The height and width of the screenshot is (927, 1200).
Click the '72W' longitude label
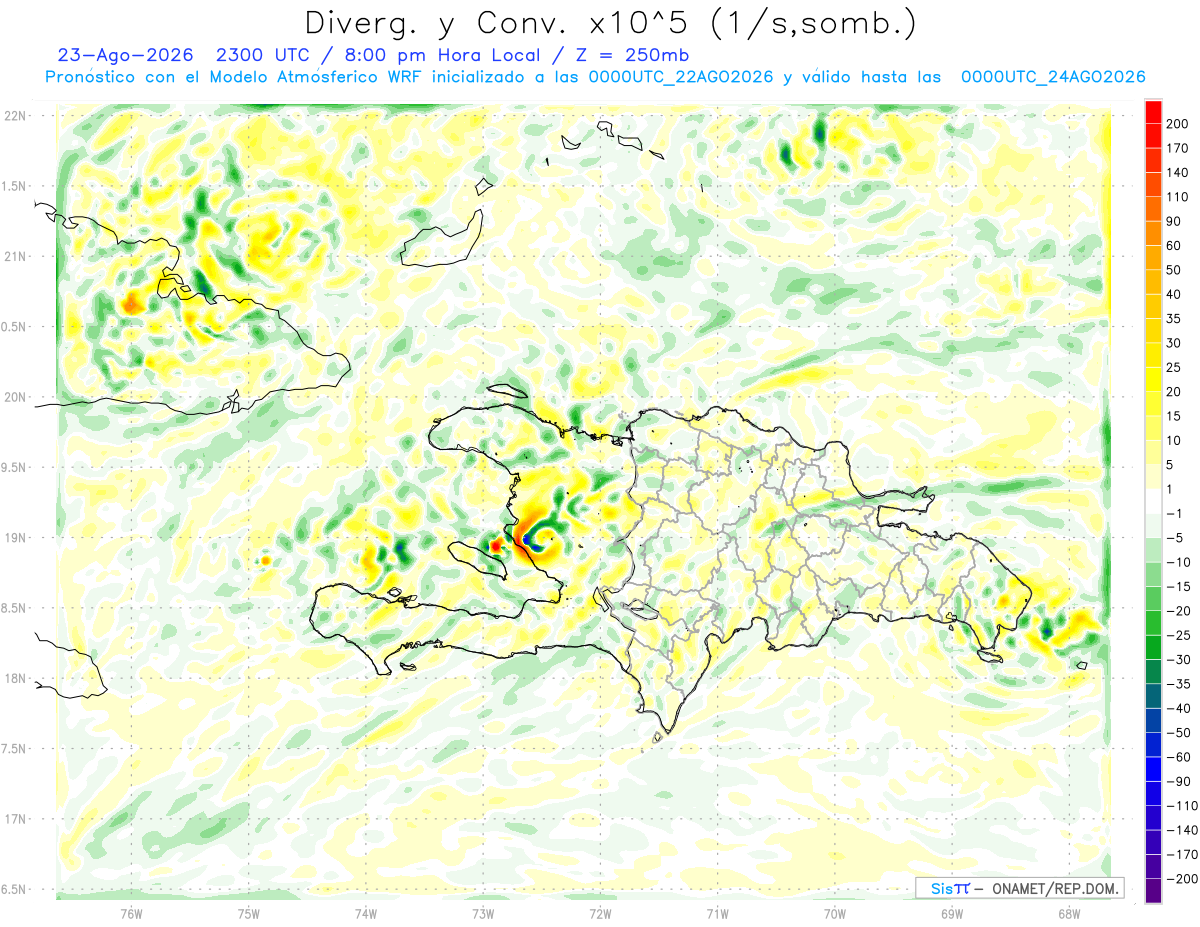coord(600,914)
